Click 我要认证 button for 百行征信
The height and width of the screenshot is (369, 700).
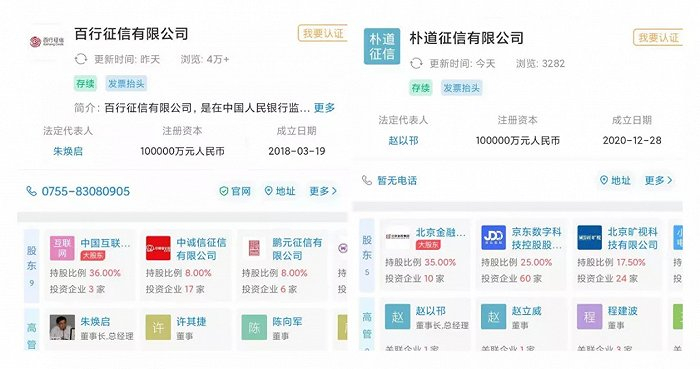(322, 33)
